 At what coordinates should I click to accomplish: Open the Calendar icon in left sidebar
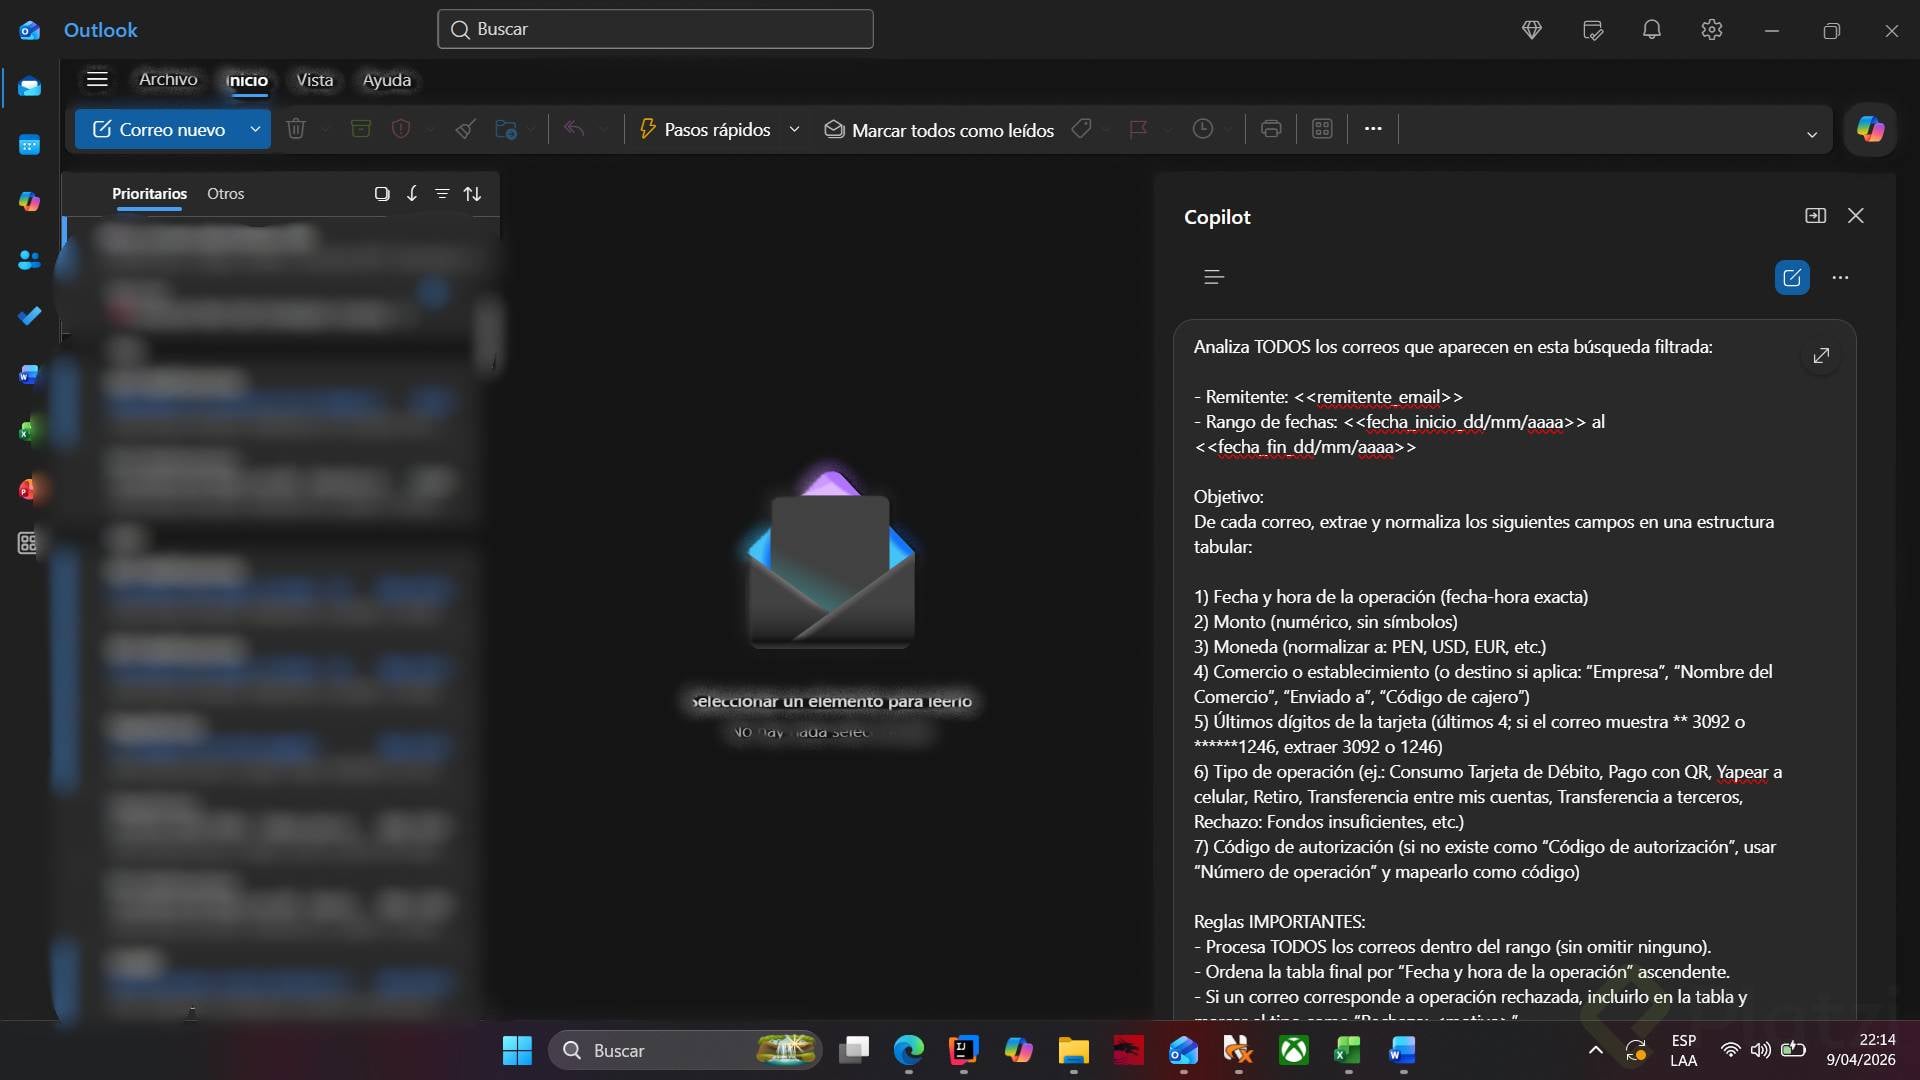point(29,146)
